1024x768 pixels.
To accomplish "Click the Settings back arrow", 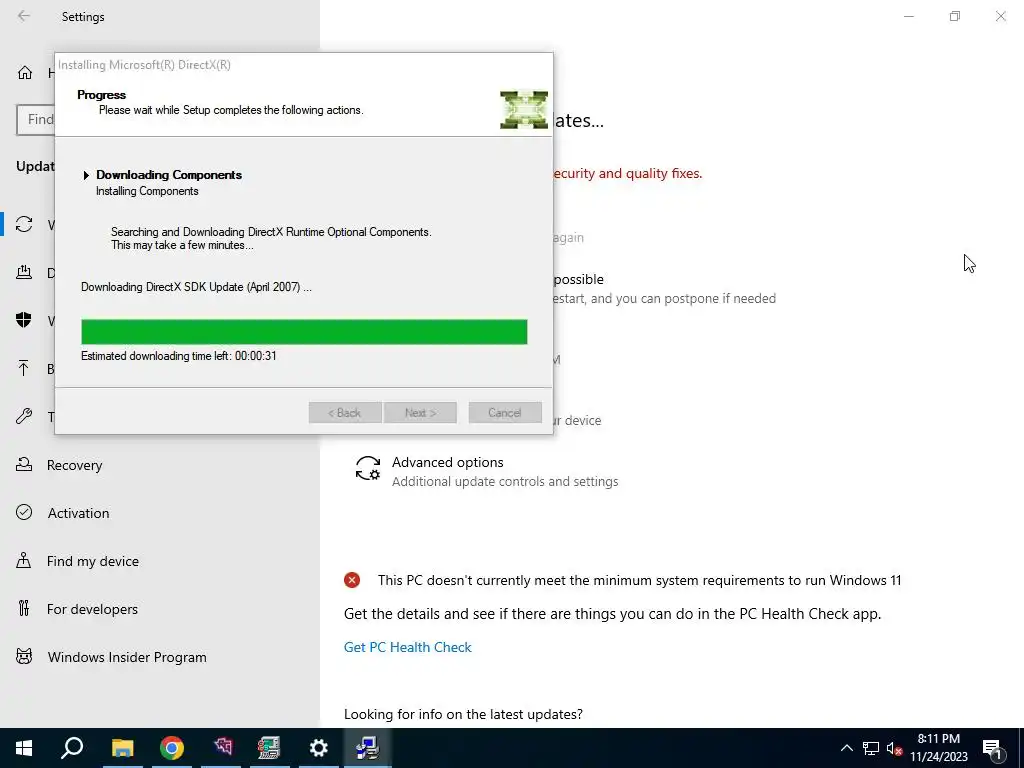I will (x=24, y=16).
